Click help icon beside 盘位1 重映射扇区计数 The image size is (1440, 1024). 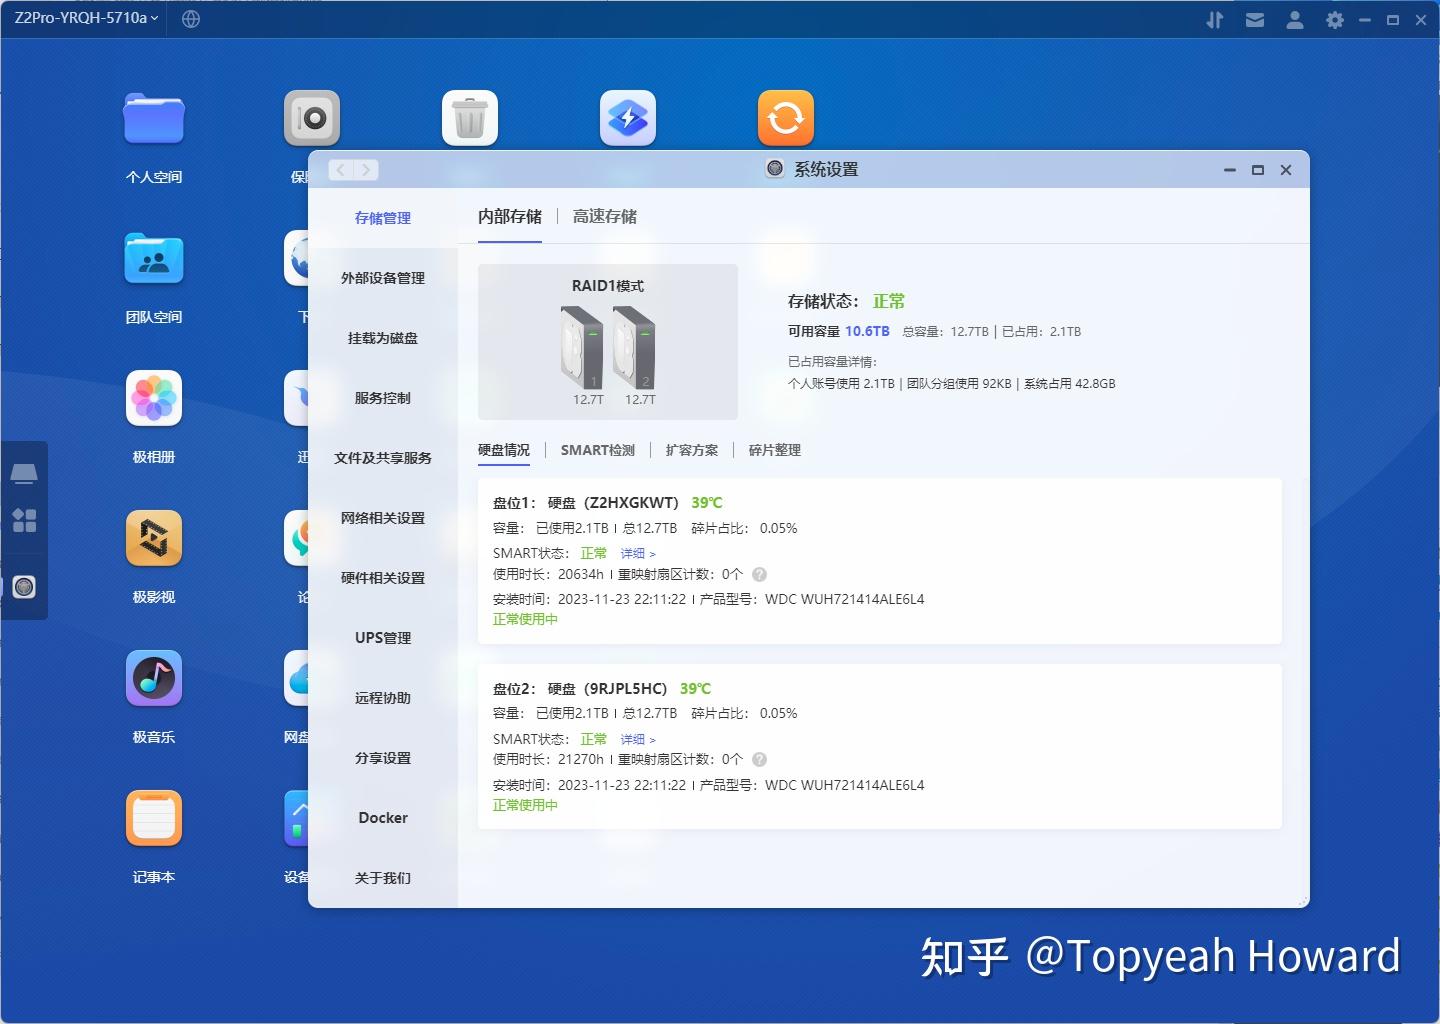coord(759,574)
